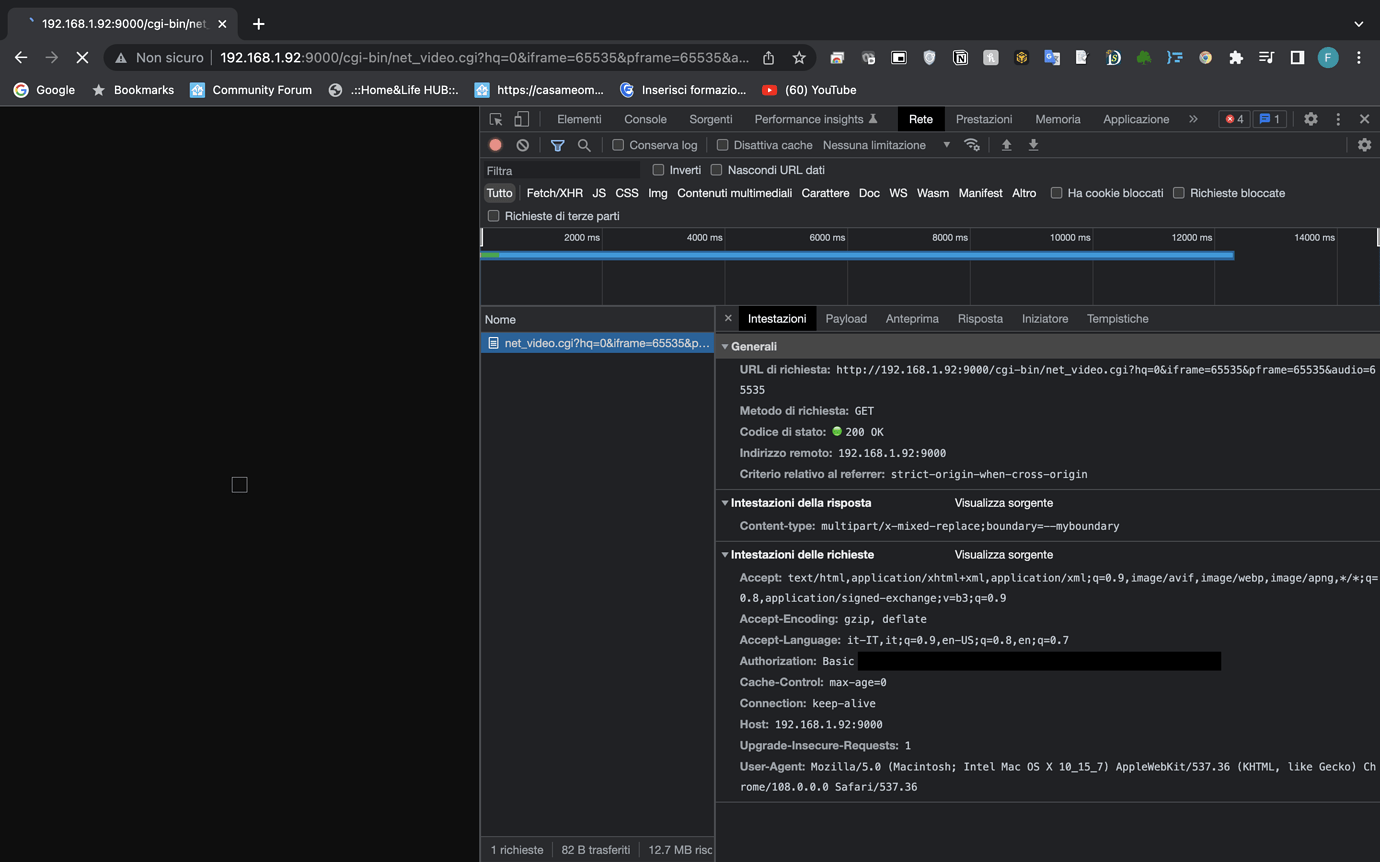The width and height of the screenshot is (1380, 862).
Task: Switch to the Console panel
Action: click(x=645, y=118)
